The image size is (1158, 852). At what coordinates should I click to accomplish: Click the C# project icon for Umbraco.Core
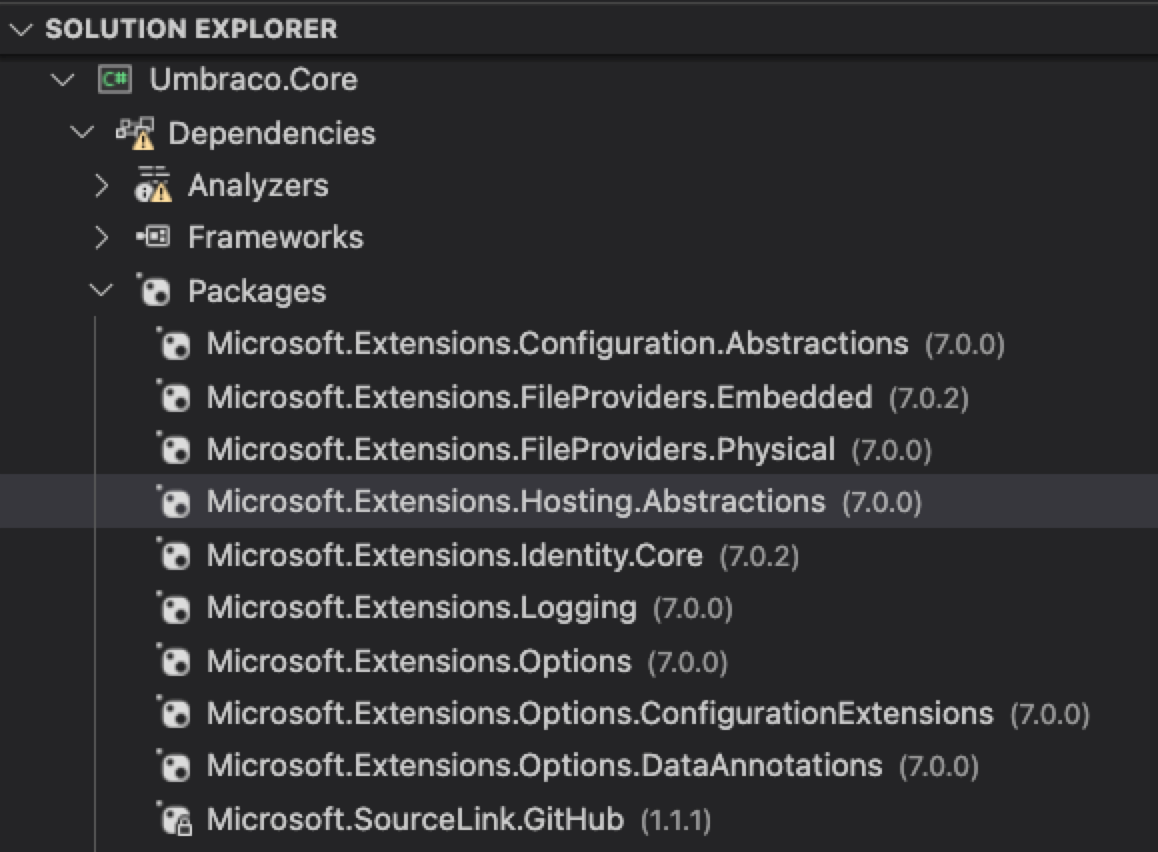(113, 79)
